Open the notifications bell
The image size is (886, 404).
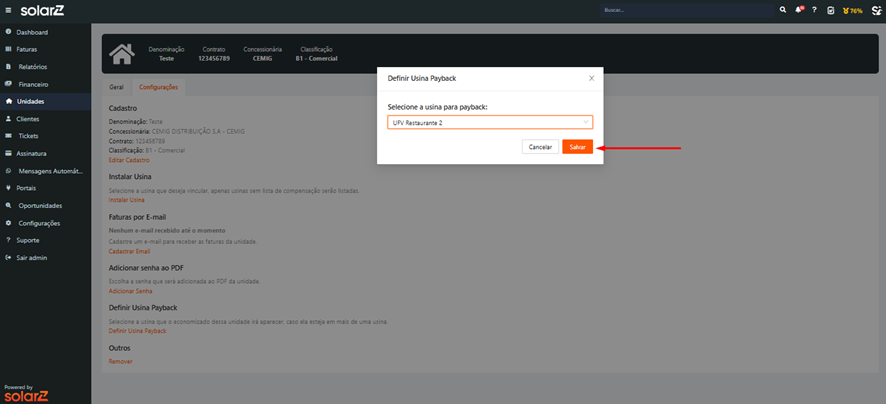798,10
